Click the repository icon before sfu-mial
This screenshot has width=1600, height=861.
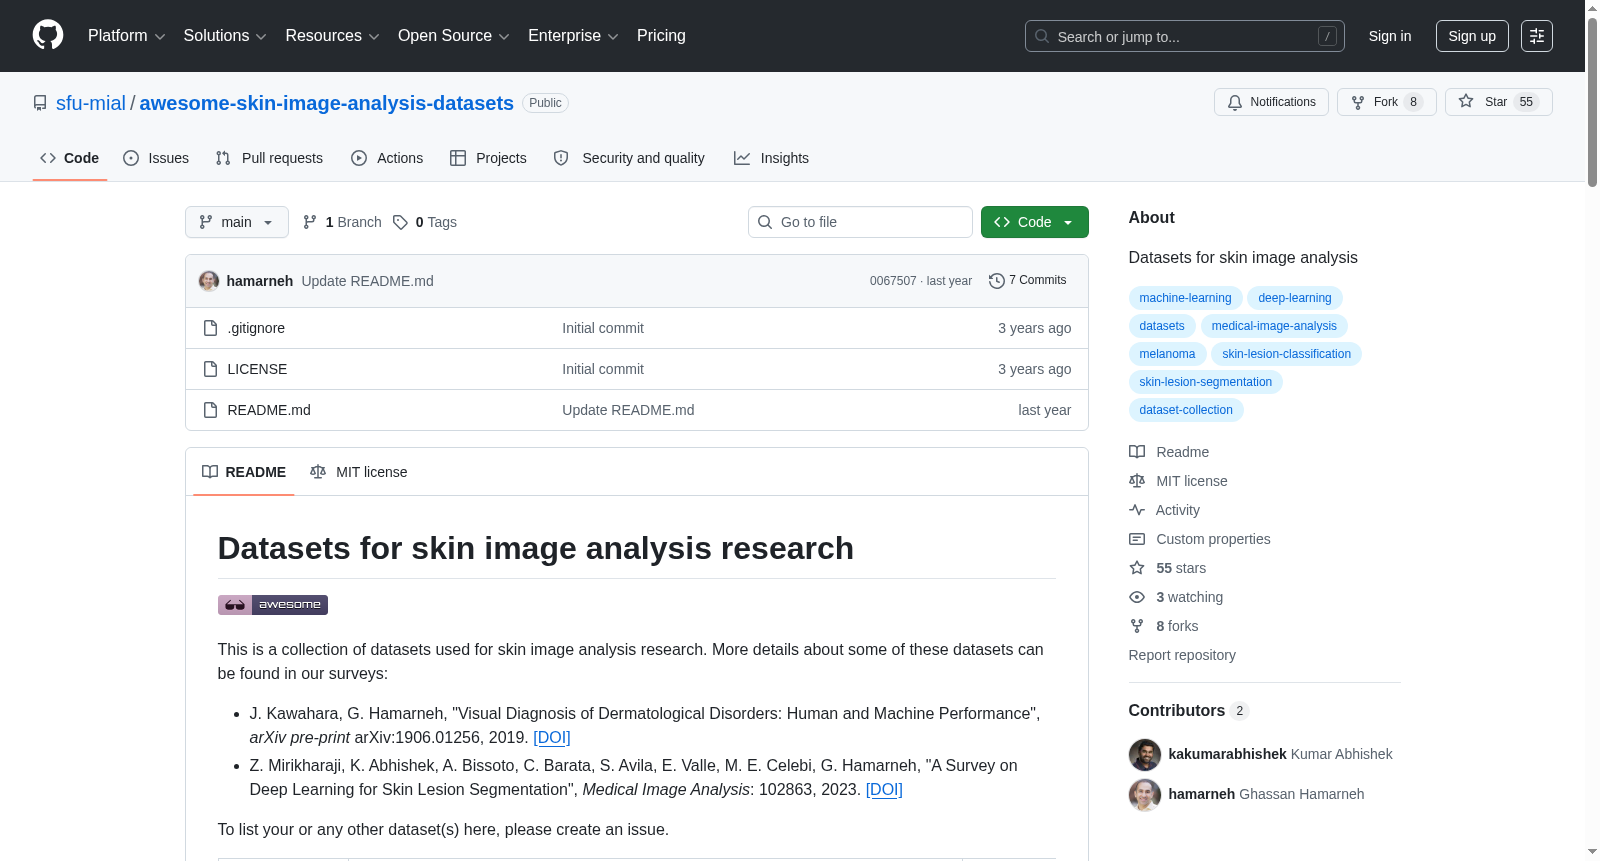click(x=40, y=103)
